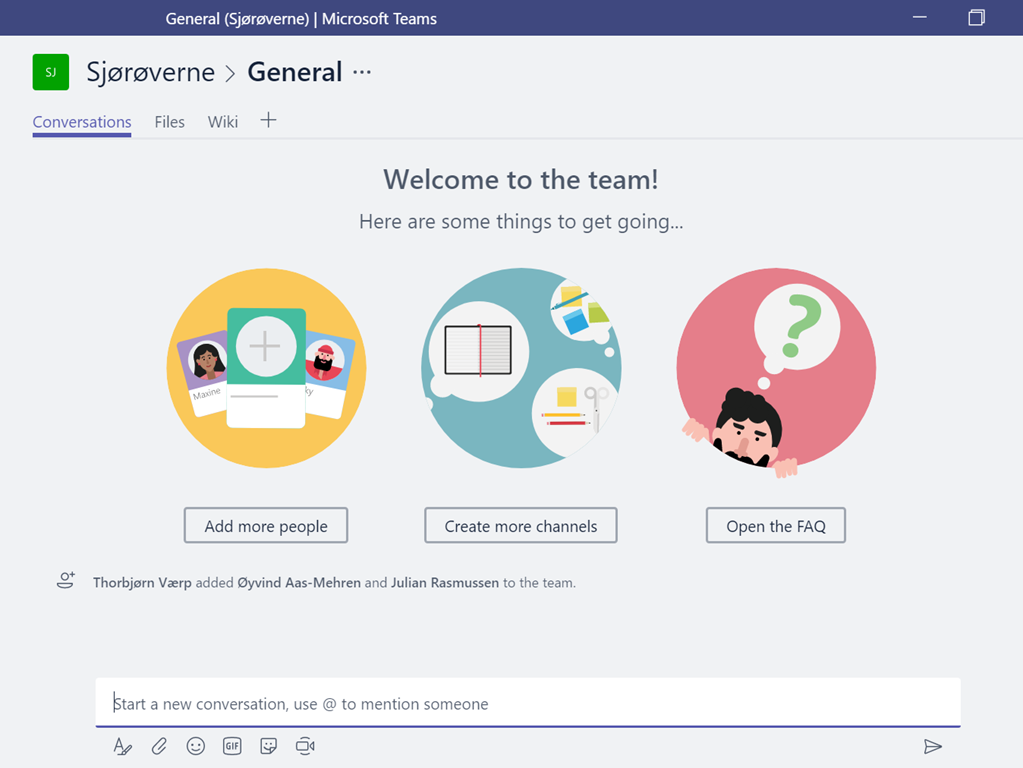Click the Open the FAQ button
This screenshot has width=1023, height=768.
(x=776, y=526)
